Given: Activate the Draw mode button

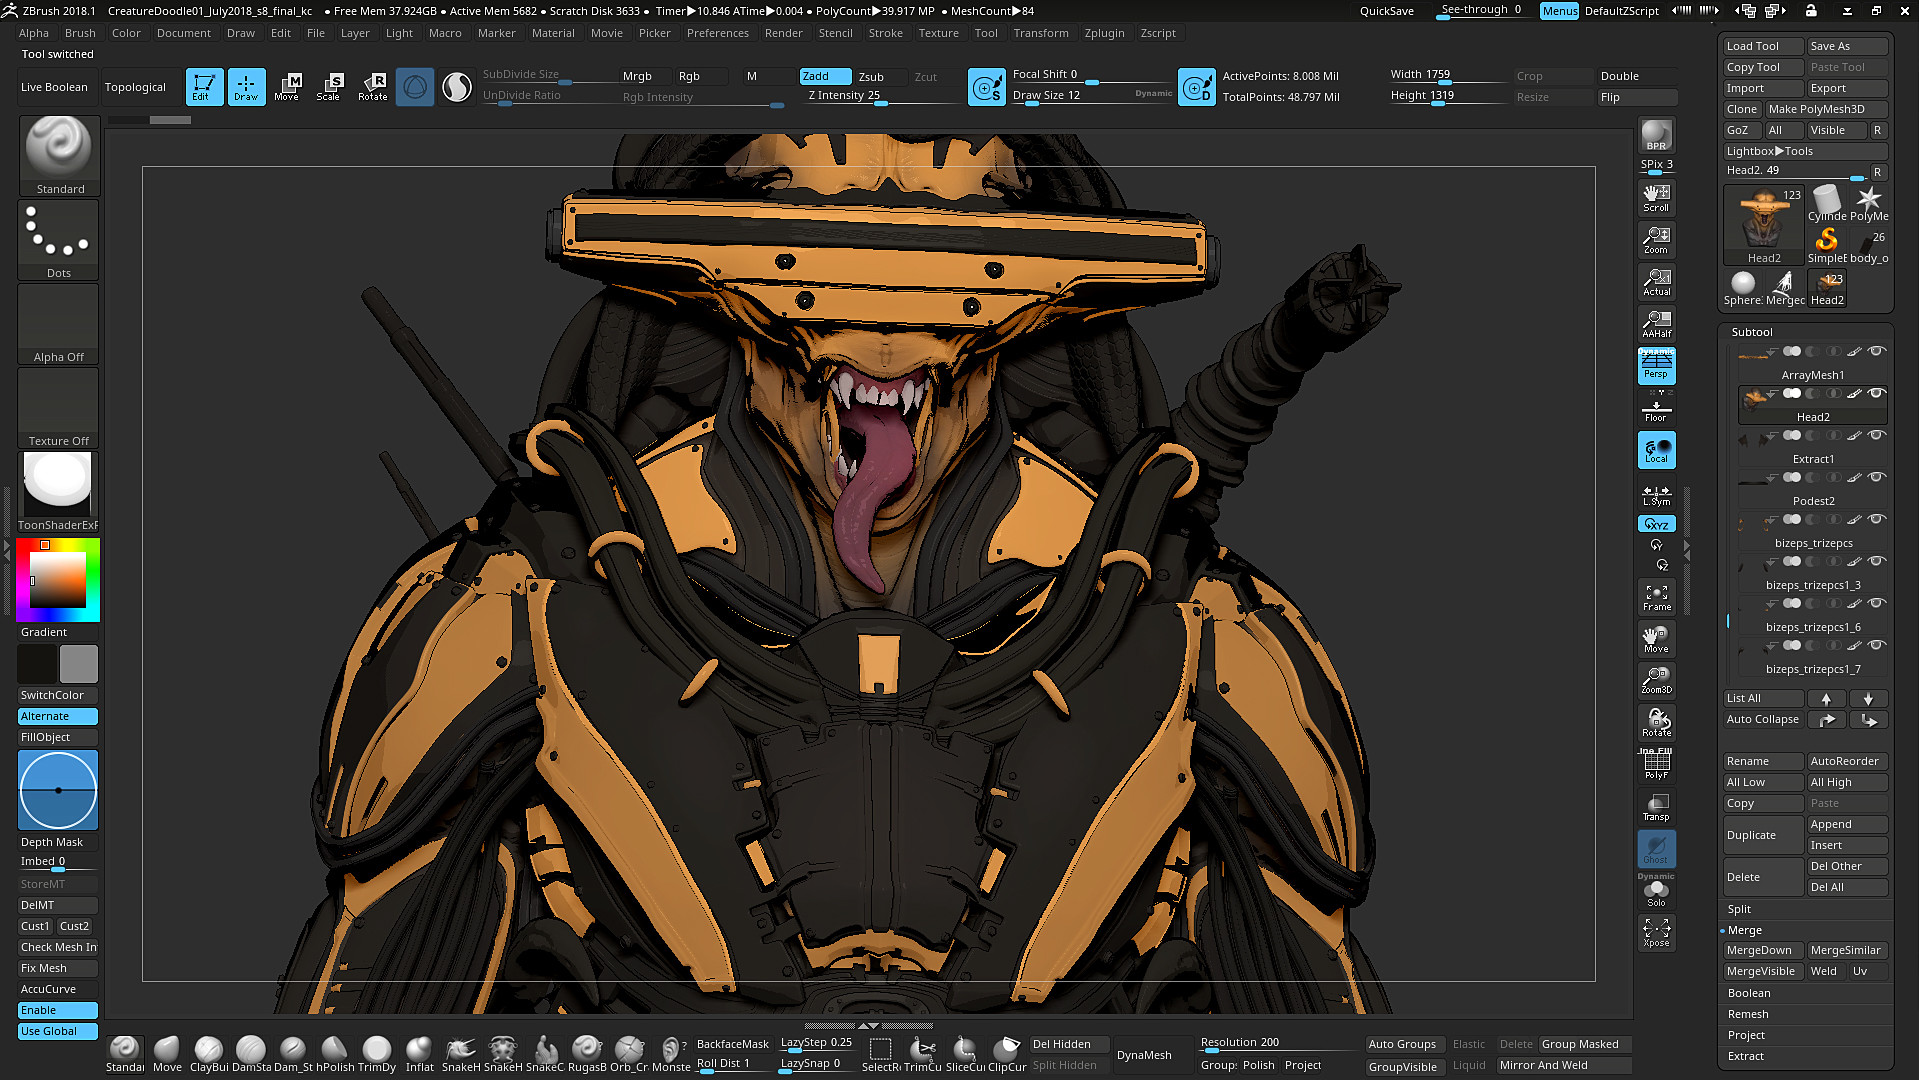Looking at the screenshot, I should [x=246, y=87].
